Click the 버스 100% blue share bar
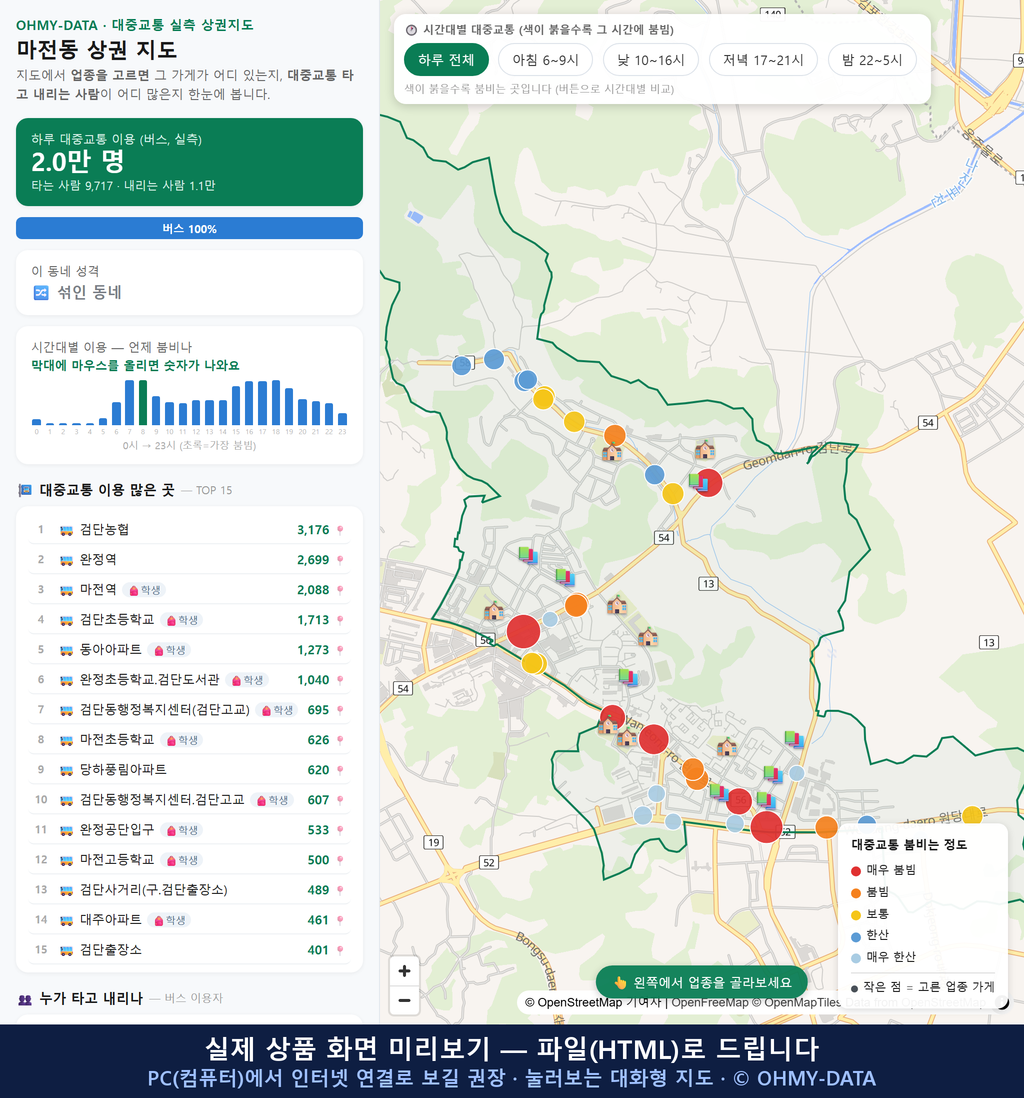Screen dimensions: 1024x1098 189,228
